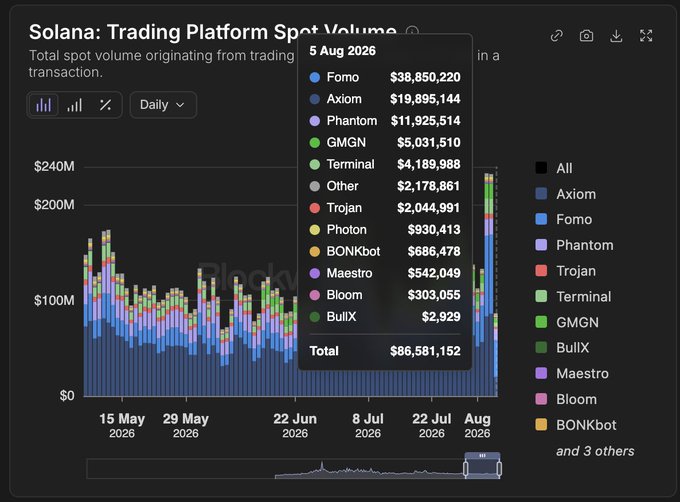680x502 pixels.
Task: Switch to the cumulative bar chart view
Action: pyautogui.click(x=75, y=105)
